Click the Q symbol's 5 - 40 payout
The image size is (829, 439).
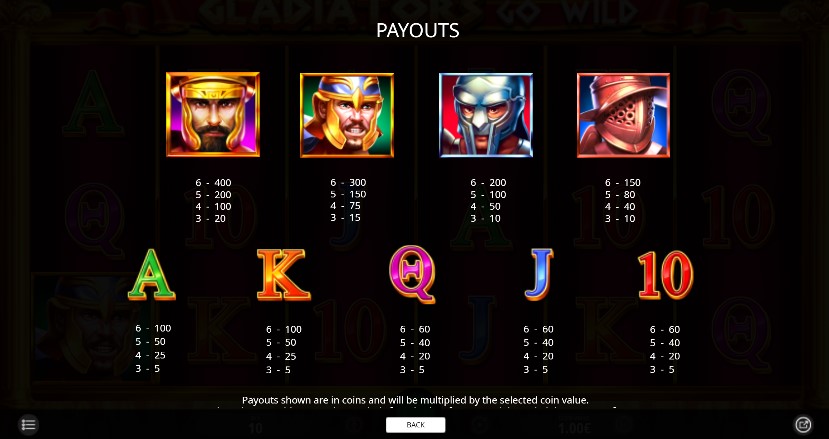[415, 343]
